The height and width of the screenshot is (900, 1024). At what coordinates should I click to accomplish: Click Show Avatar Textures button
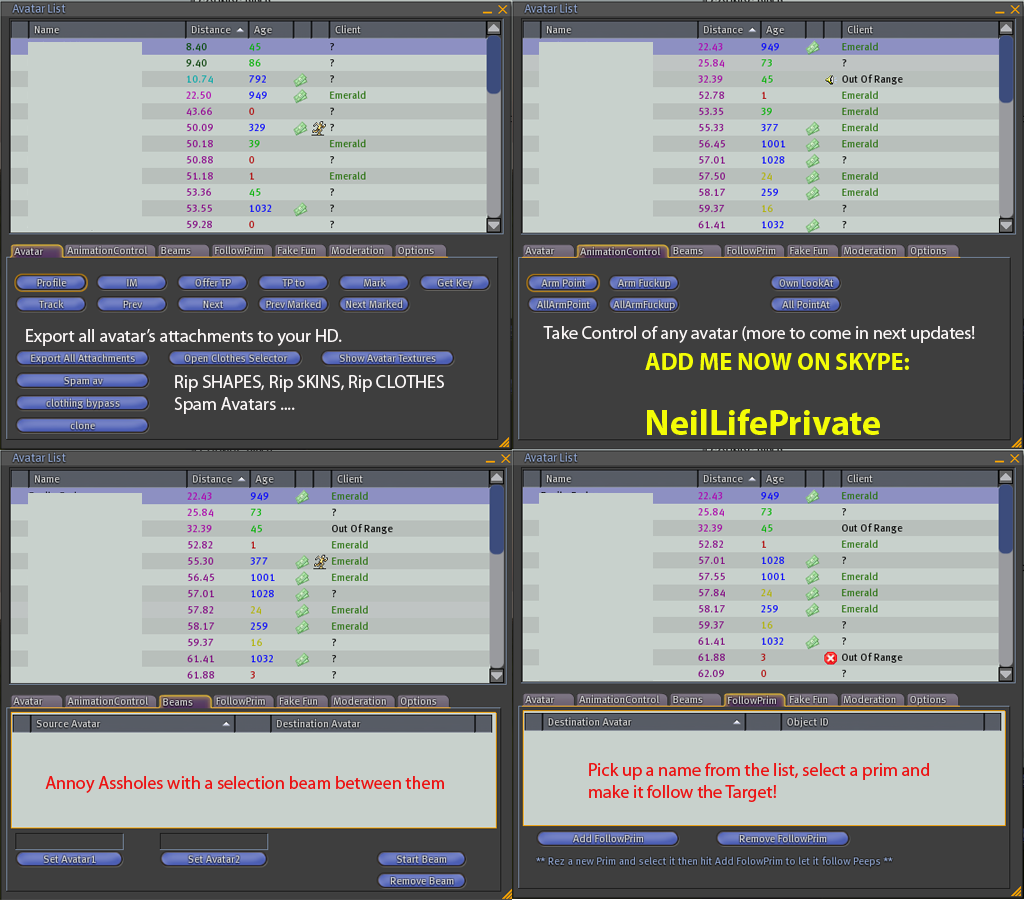pyautogui.click(x=387, y=358)
